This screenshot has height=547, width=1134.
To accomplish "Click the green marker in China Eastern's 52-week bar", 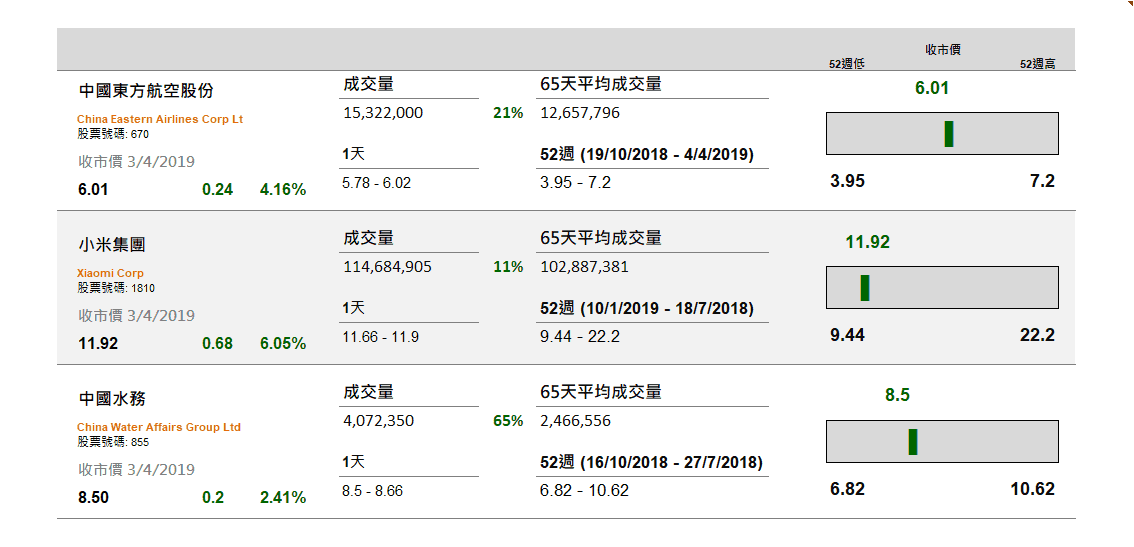I will click(948, 134).
